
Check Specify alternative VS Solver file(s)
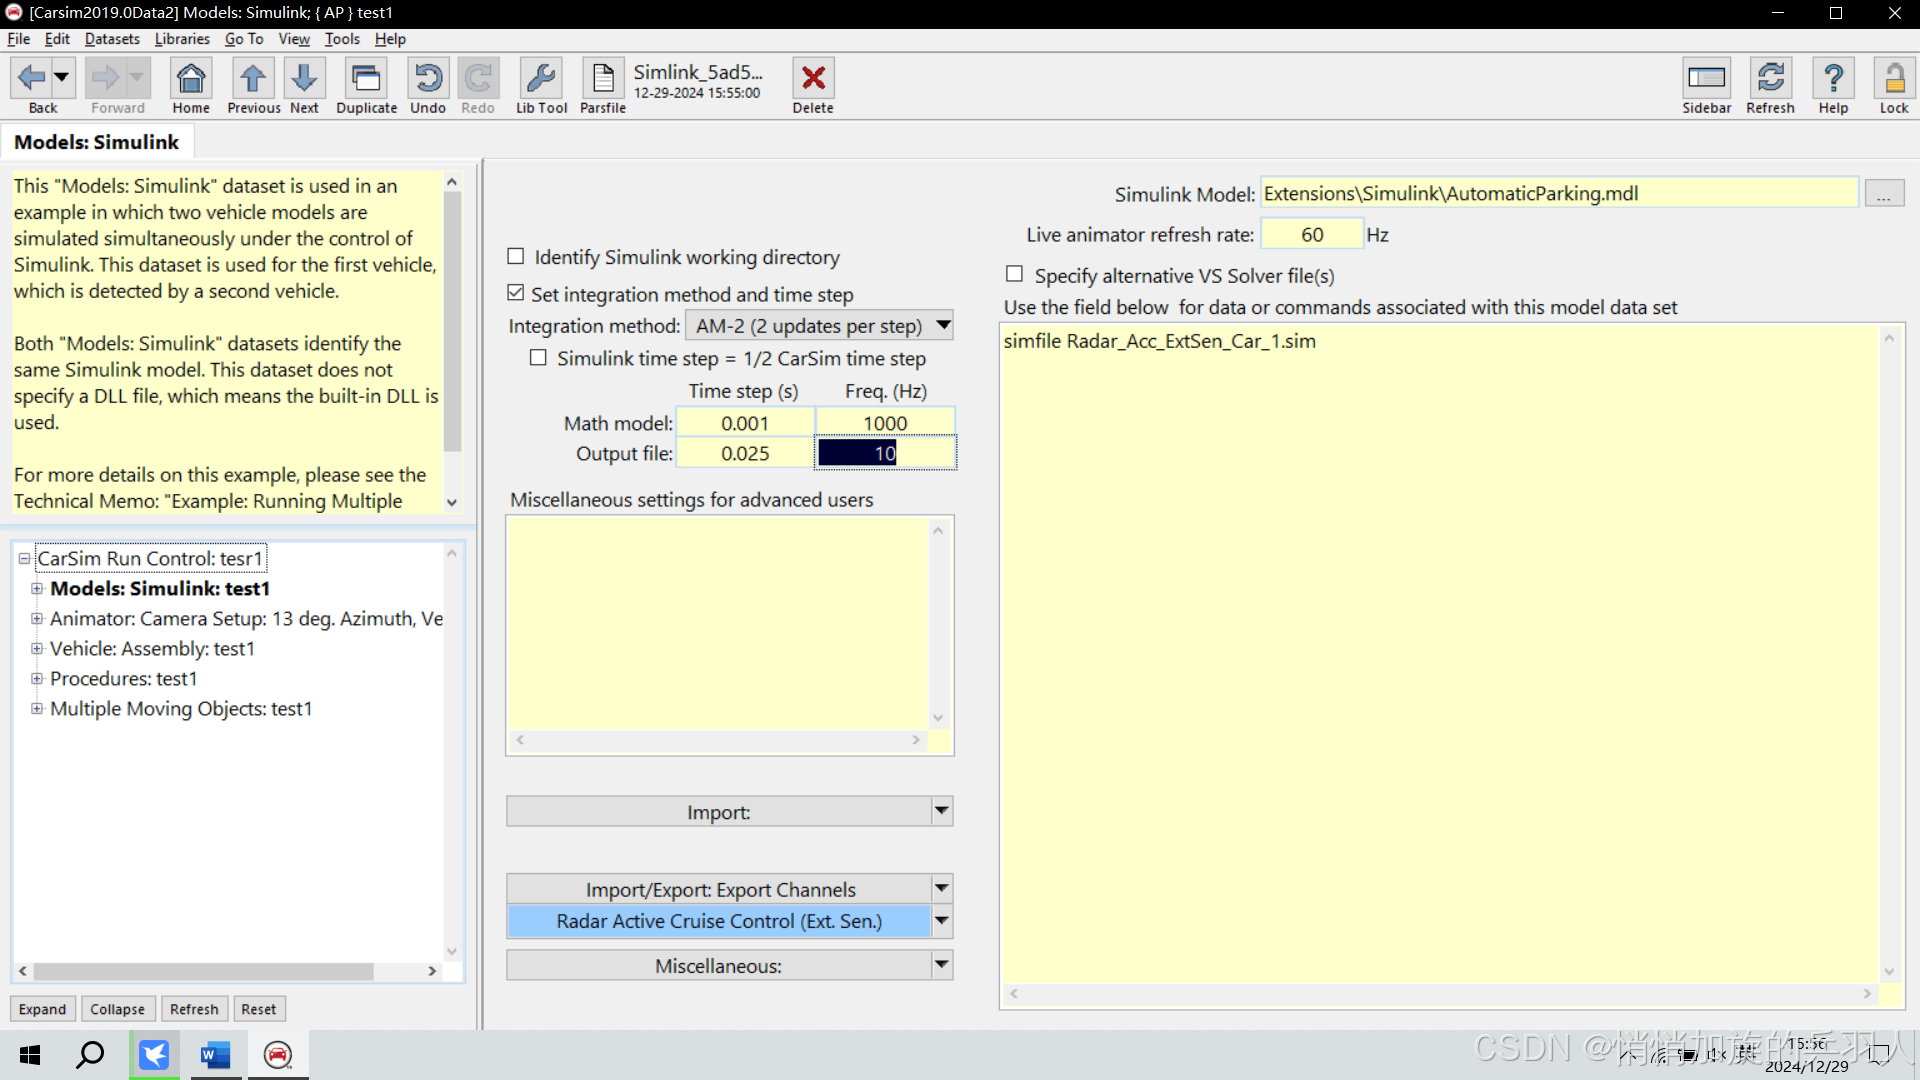[1015, 275]
